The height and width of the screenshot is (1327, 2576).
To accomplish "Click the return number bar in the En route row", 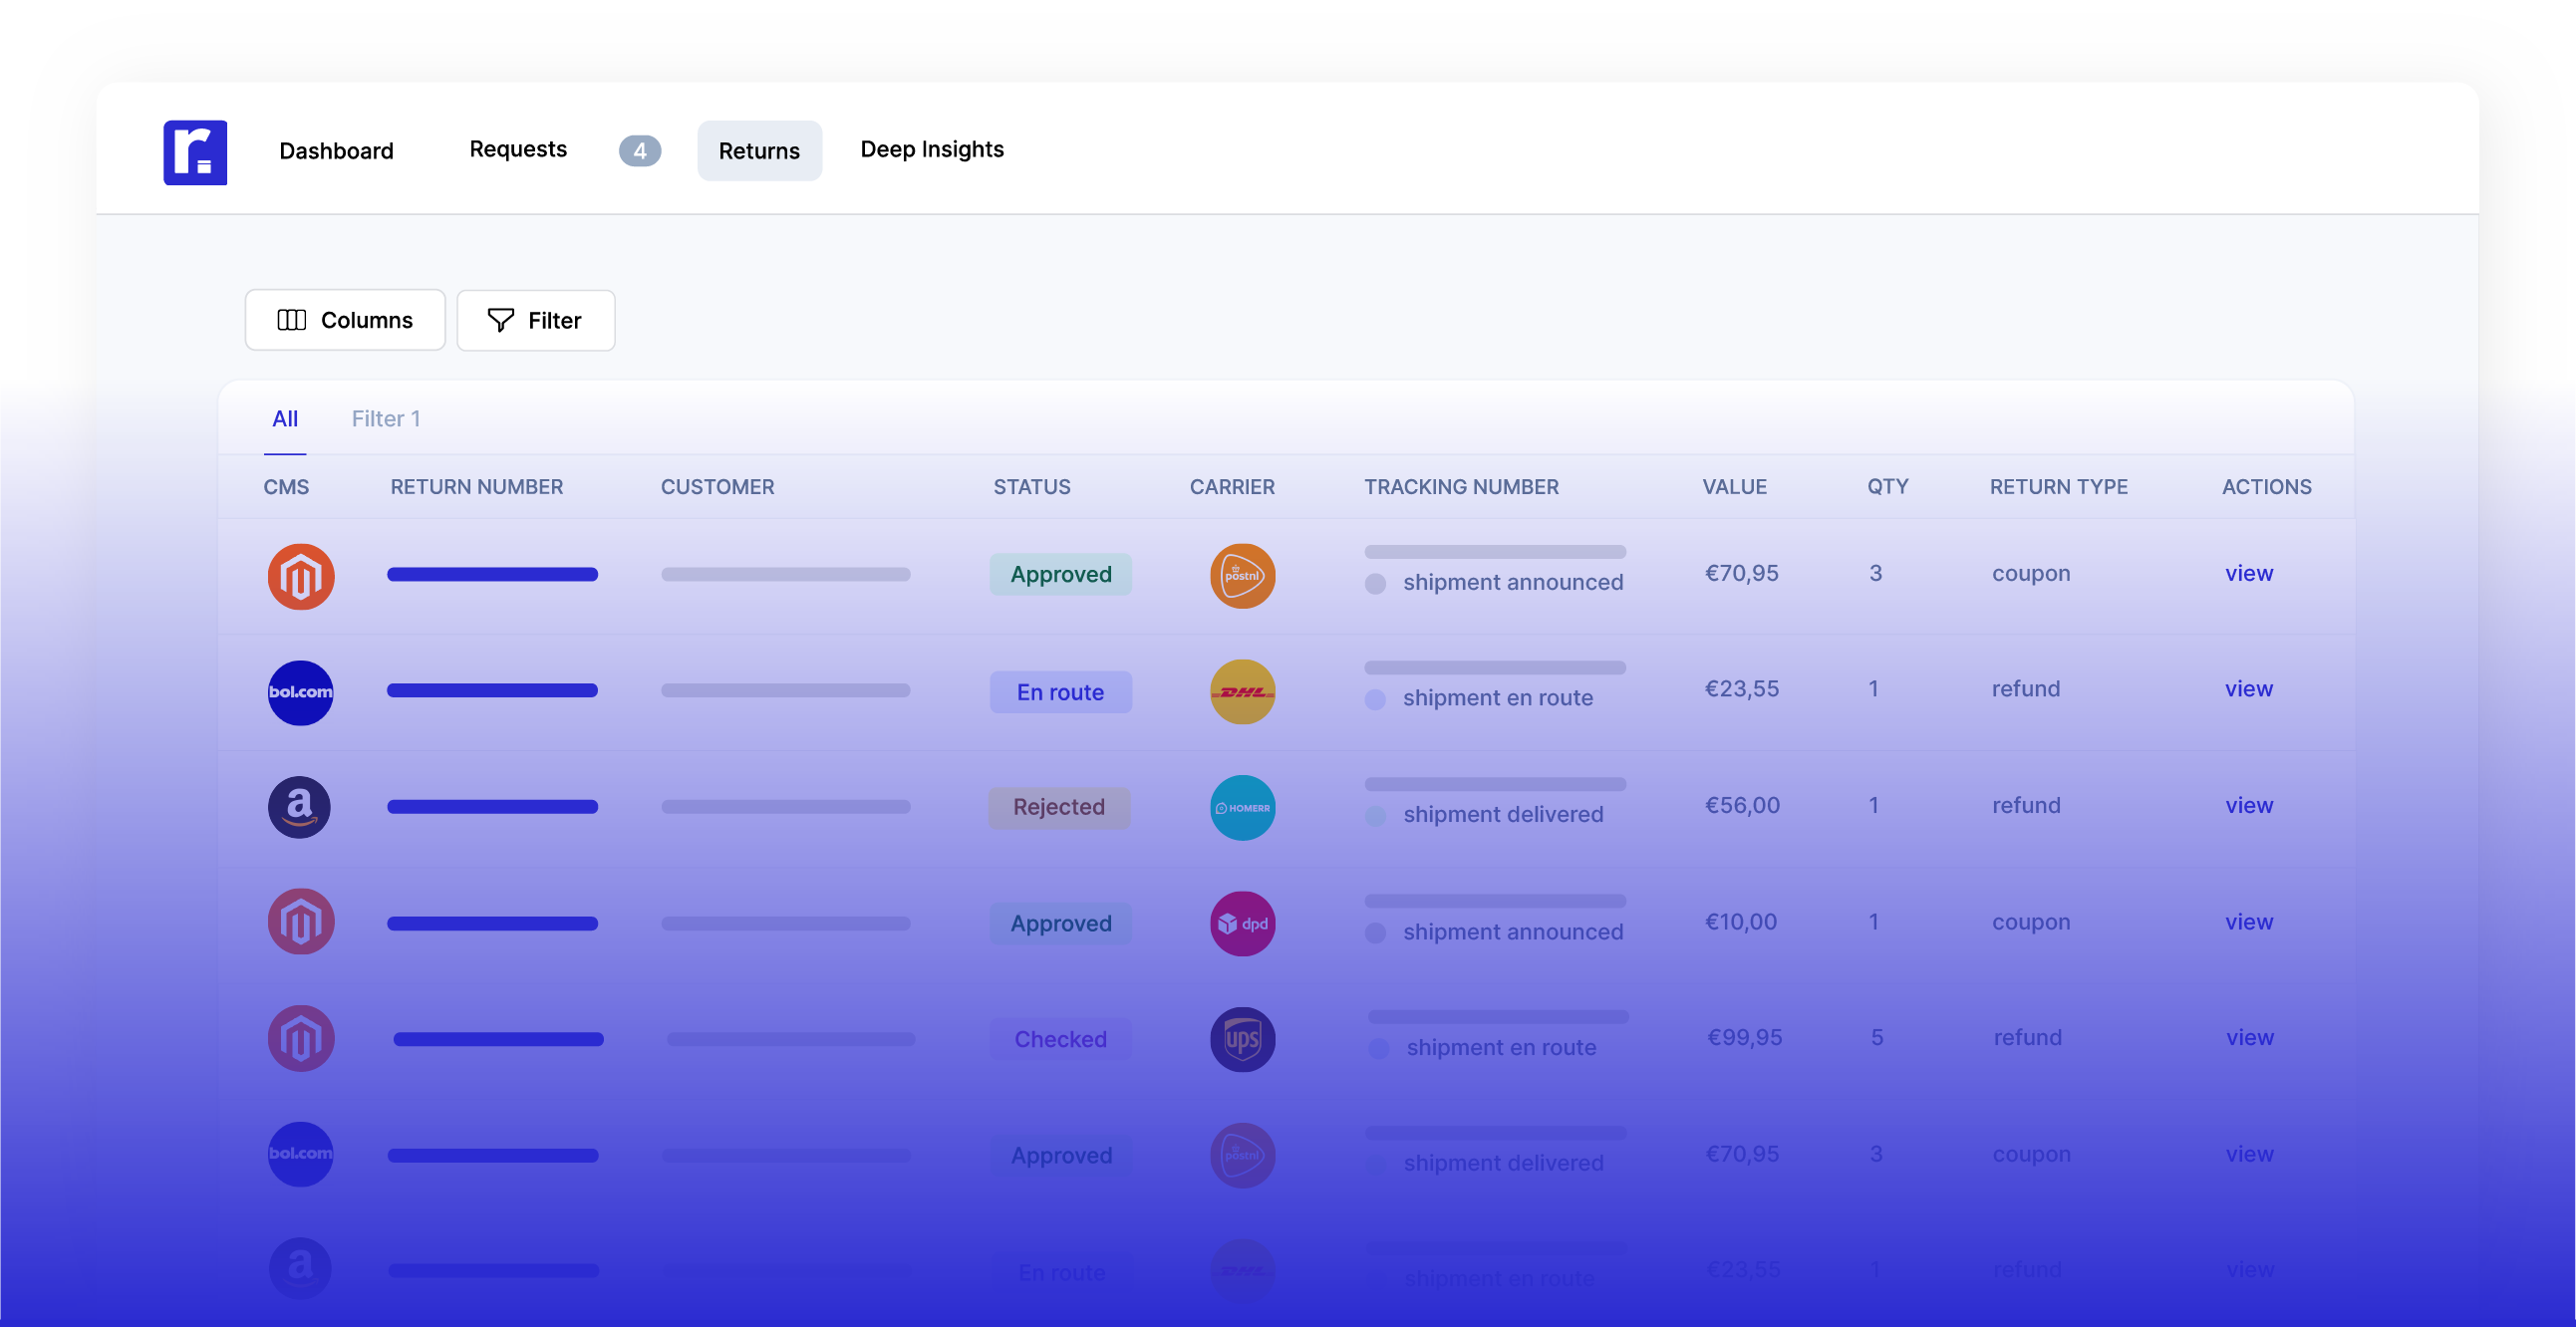I will tap(493, 691).
